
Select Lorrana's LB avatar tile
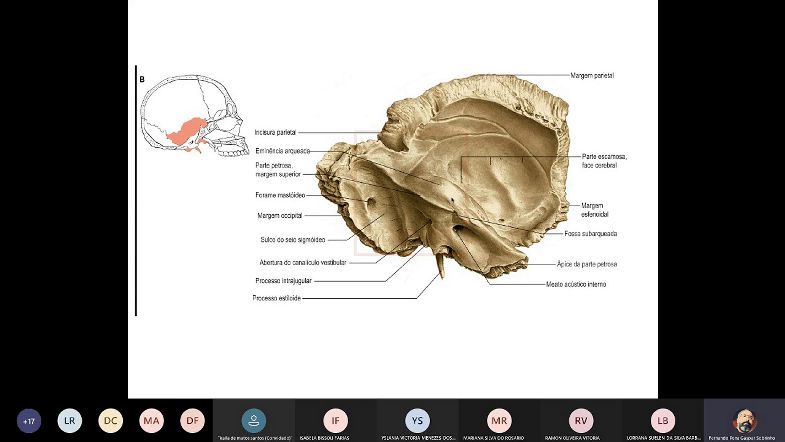pos(662,420)
